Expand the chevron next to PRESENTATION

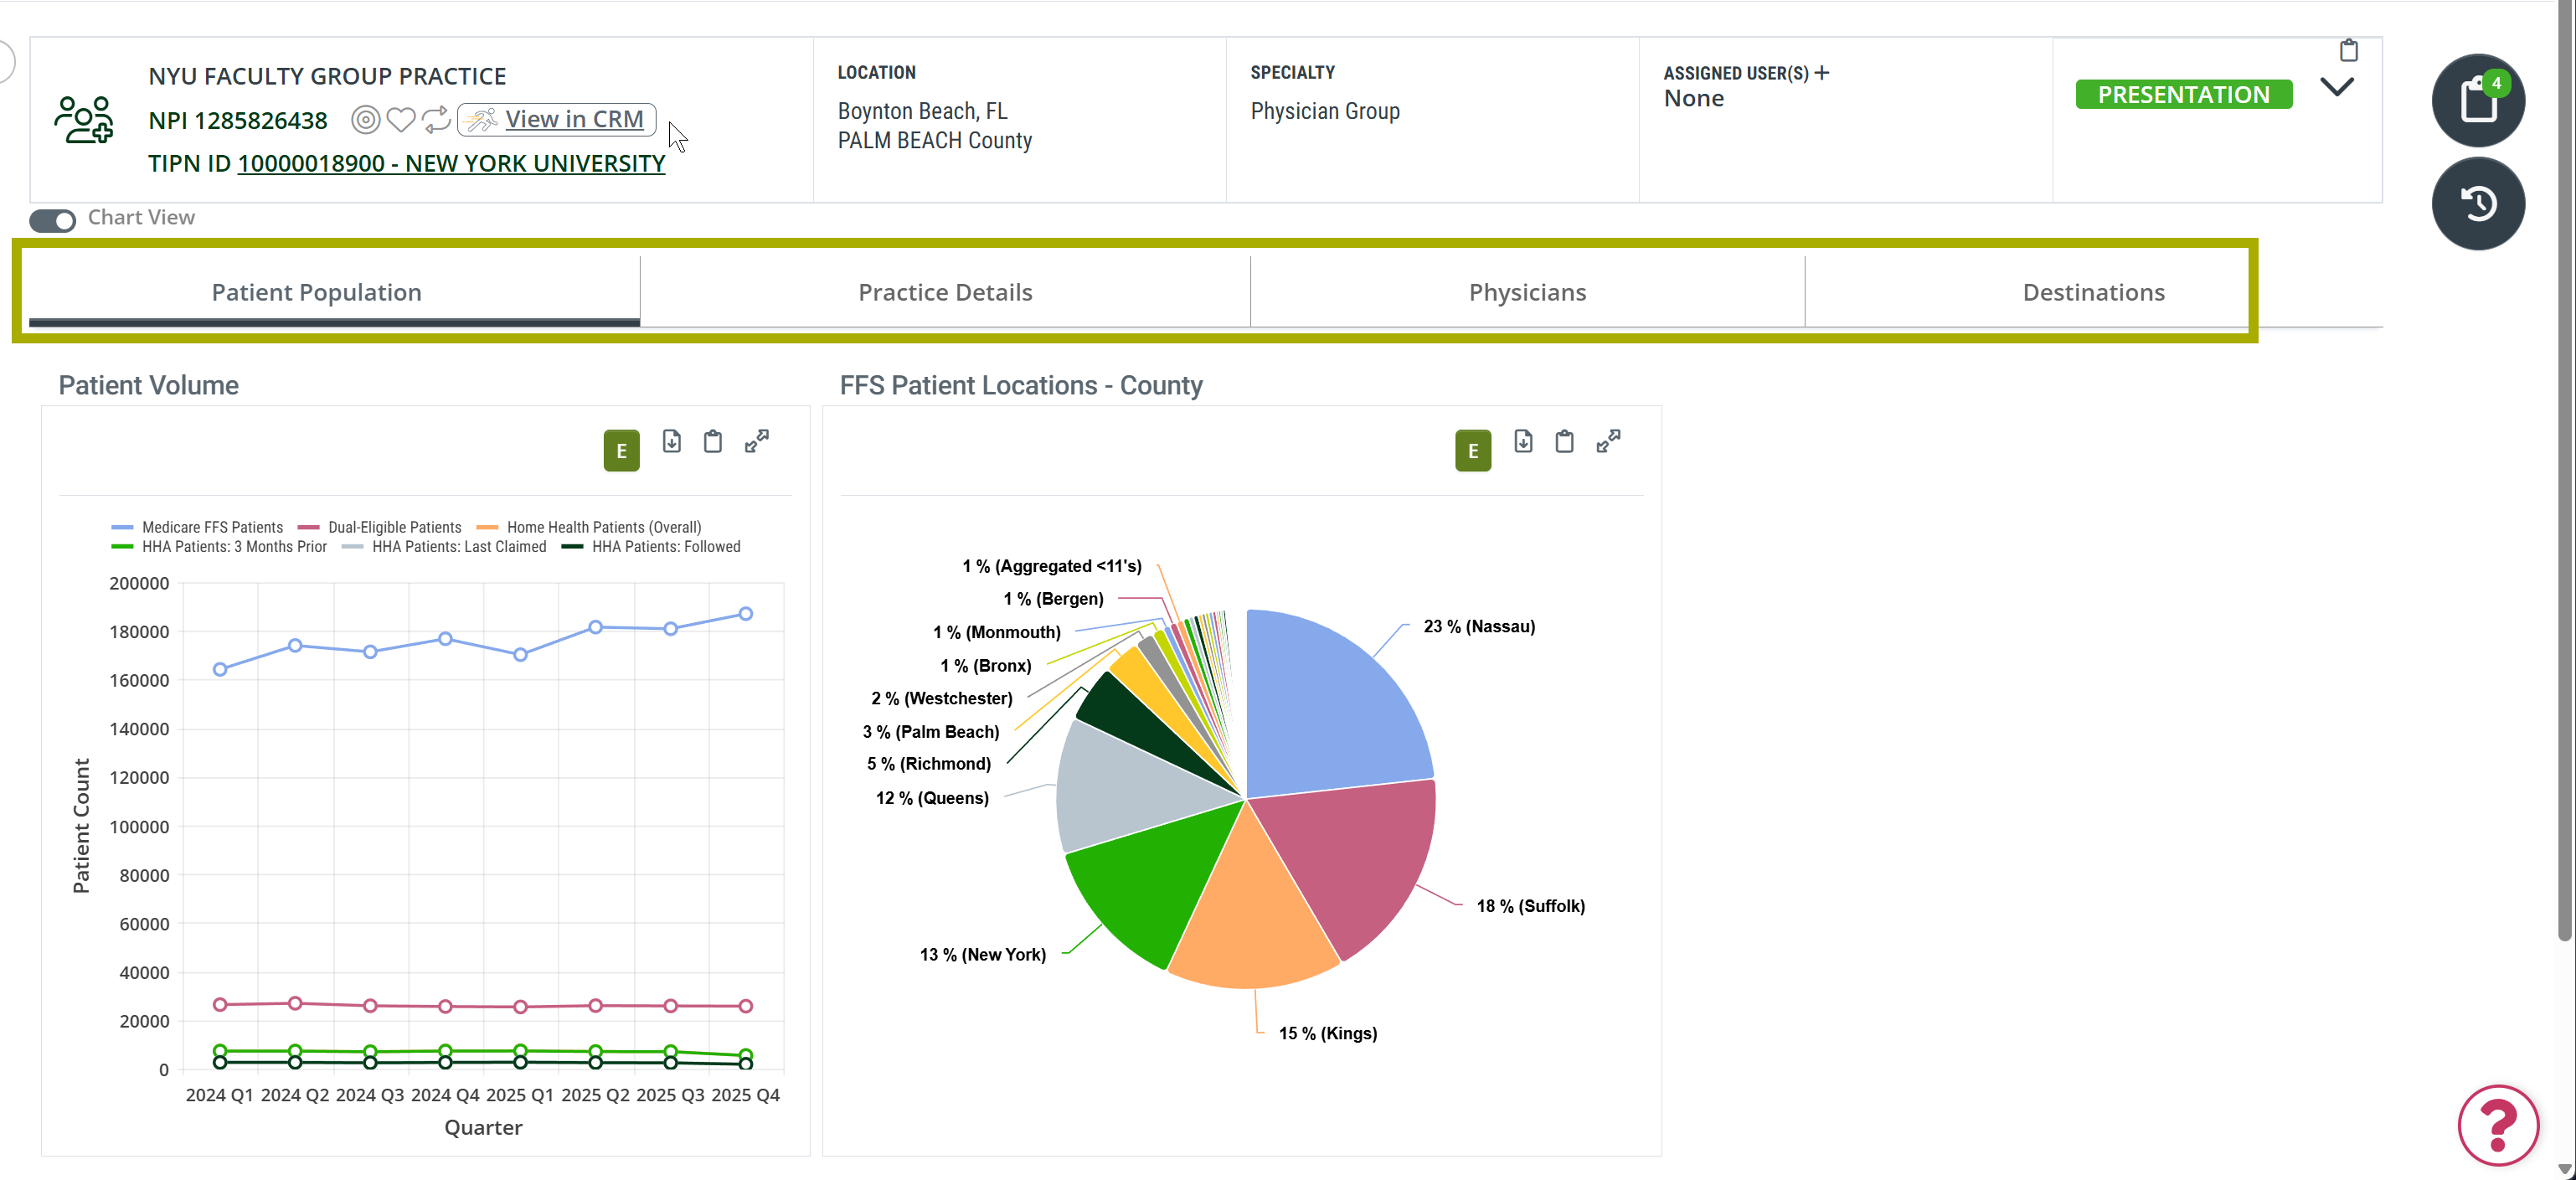click(x=2336, y=87)
